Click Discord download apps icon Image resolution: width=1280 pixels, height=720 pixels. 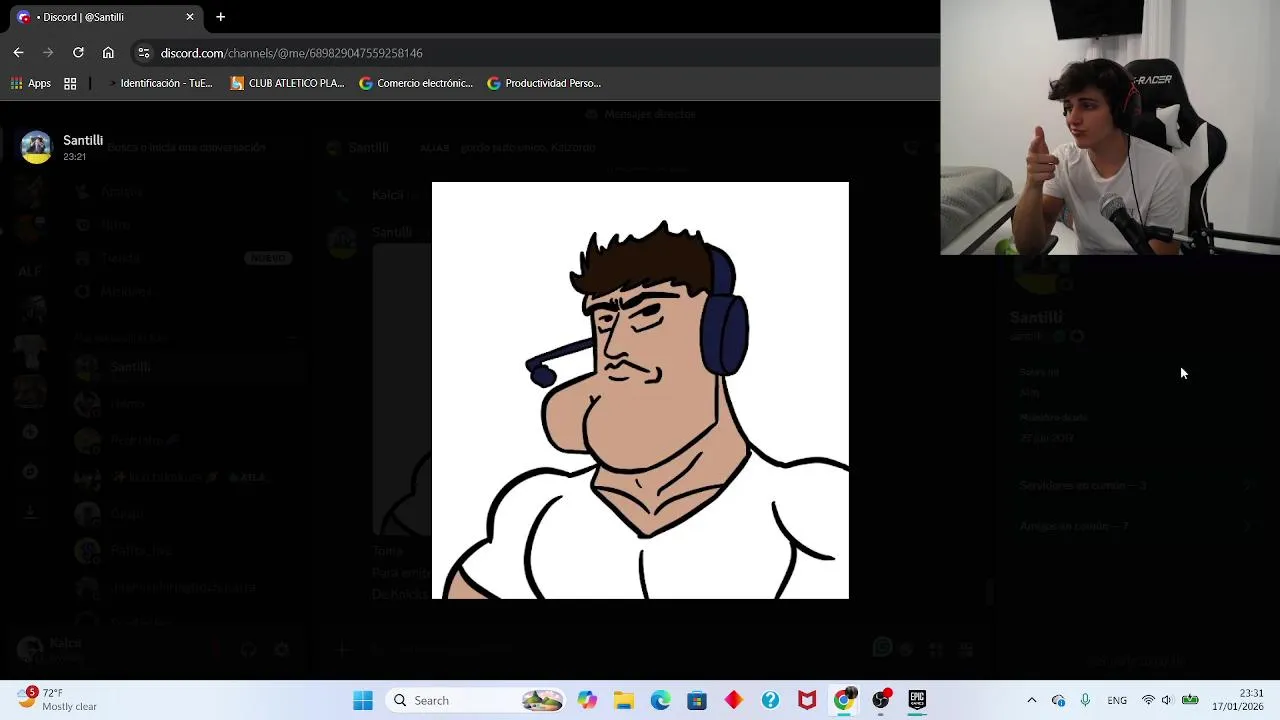(30, 512)
